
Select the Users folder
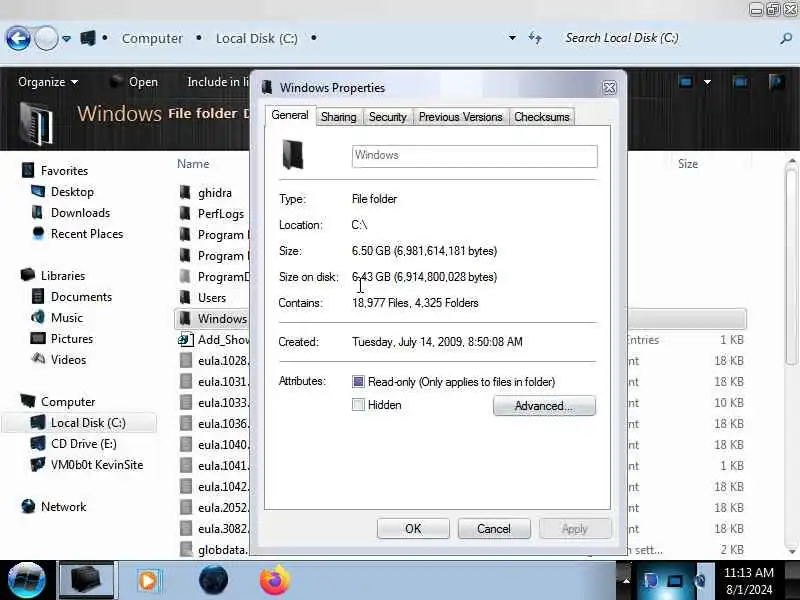[x=212, y=297]
